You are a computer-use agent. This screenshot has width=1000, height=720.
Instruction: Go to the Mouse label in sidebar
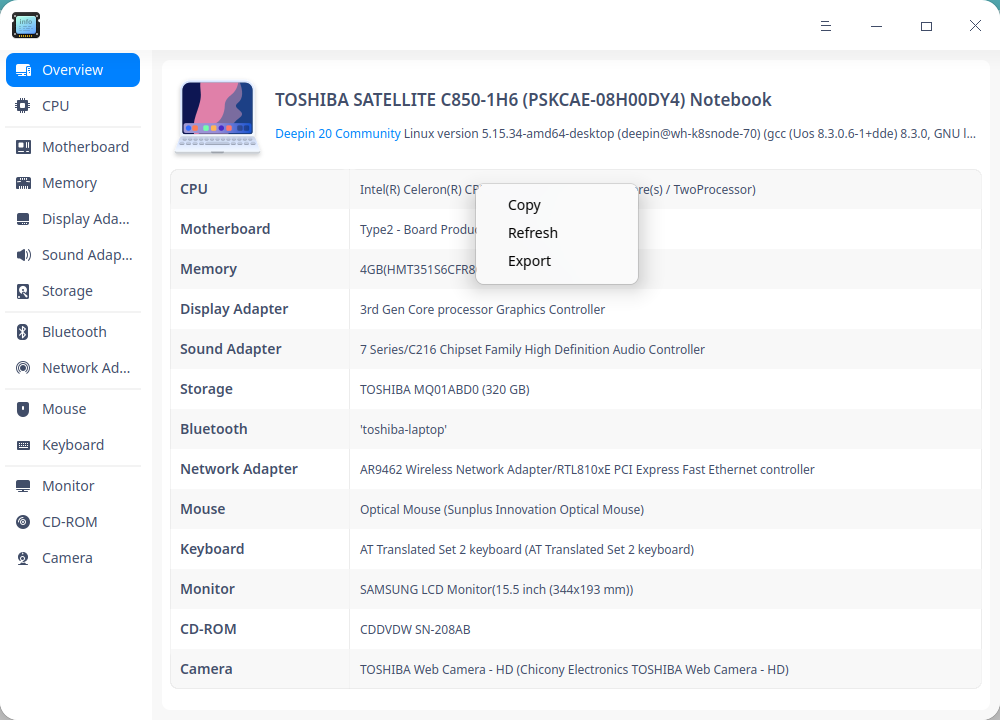pos(64,409)
